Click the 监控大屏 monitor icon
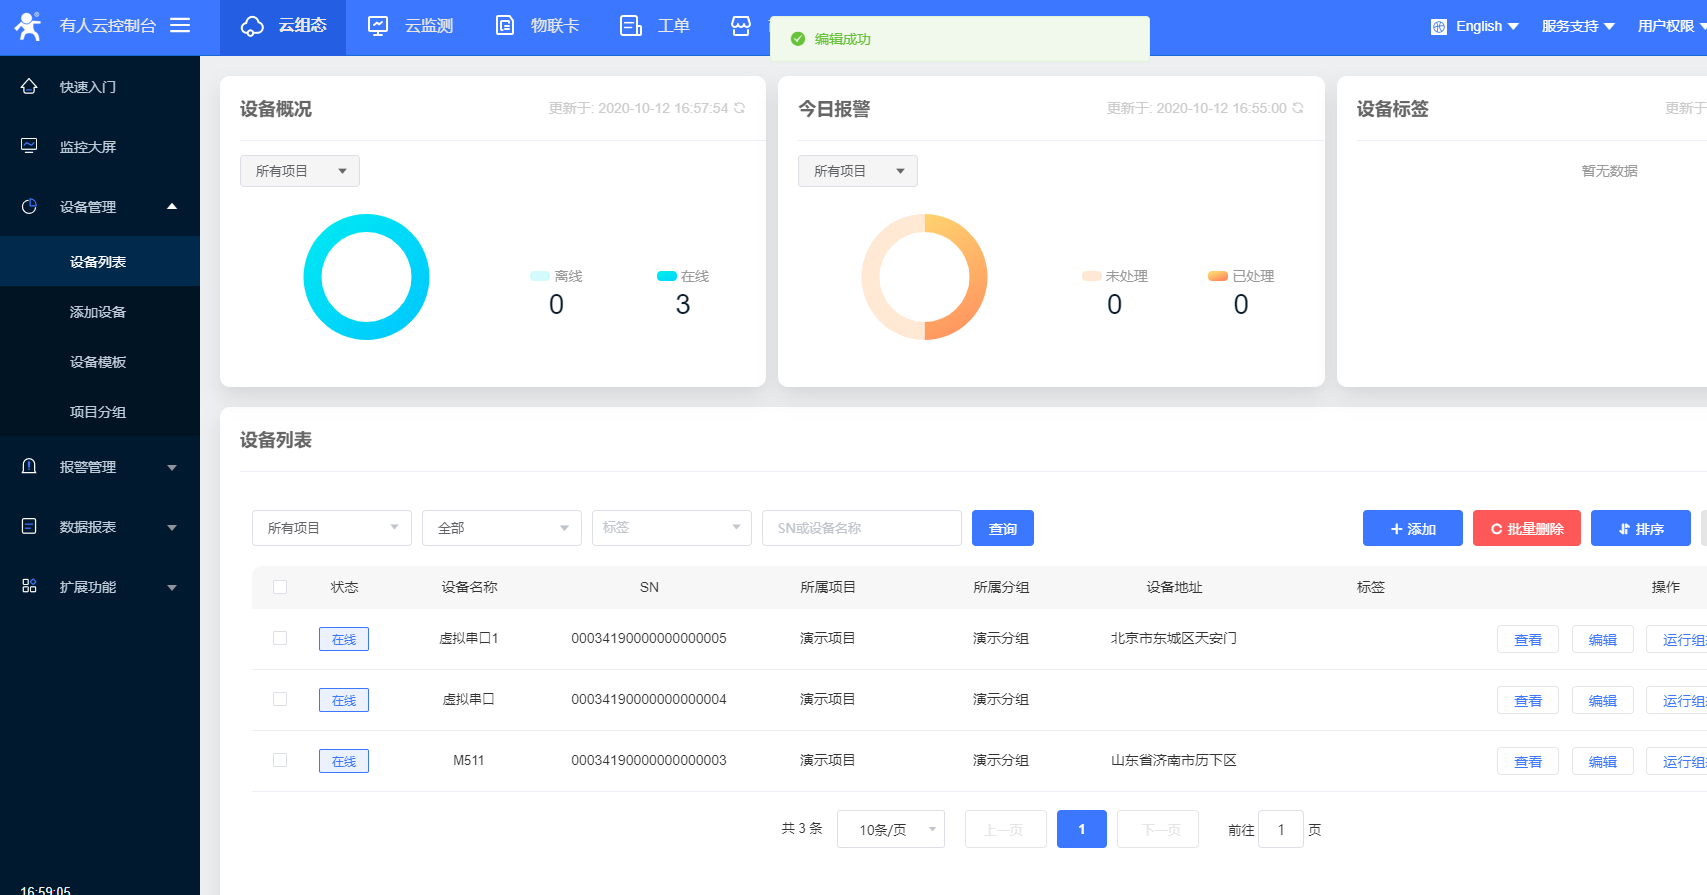 coord(29,147)
